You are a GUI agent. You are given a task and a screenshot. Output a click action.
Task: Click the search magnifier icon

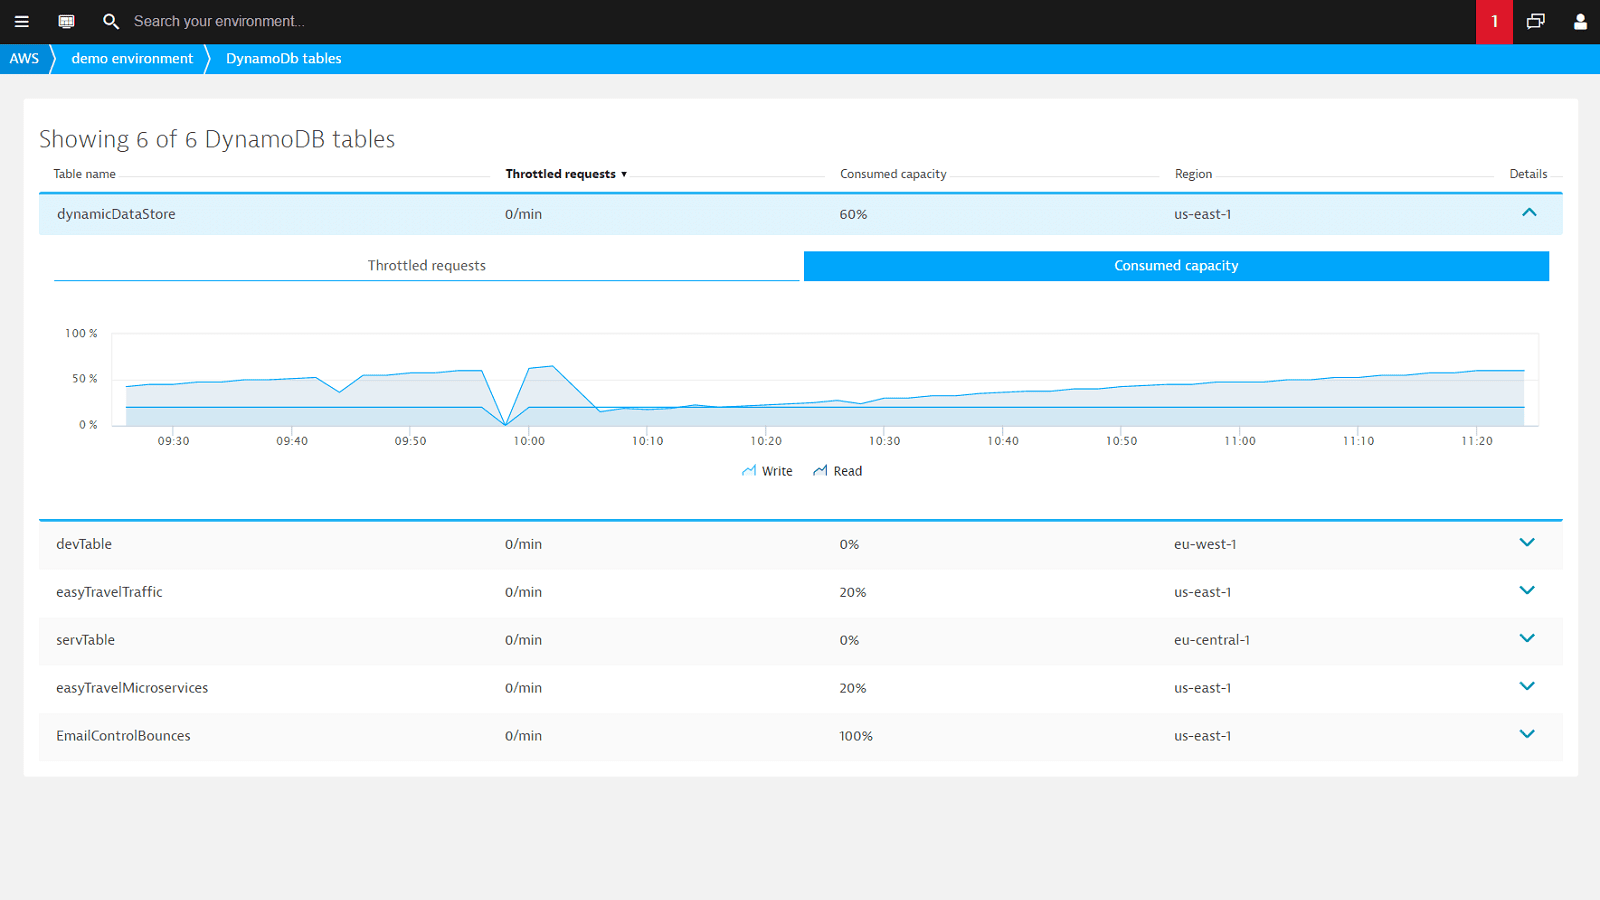coord(111,21)
